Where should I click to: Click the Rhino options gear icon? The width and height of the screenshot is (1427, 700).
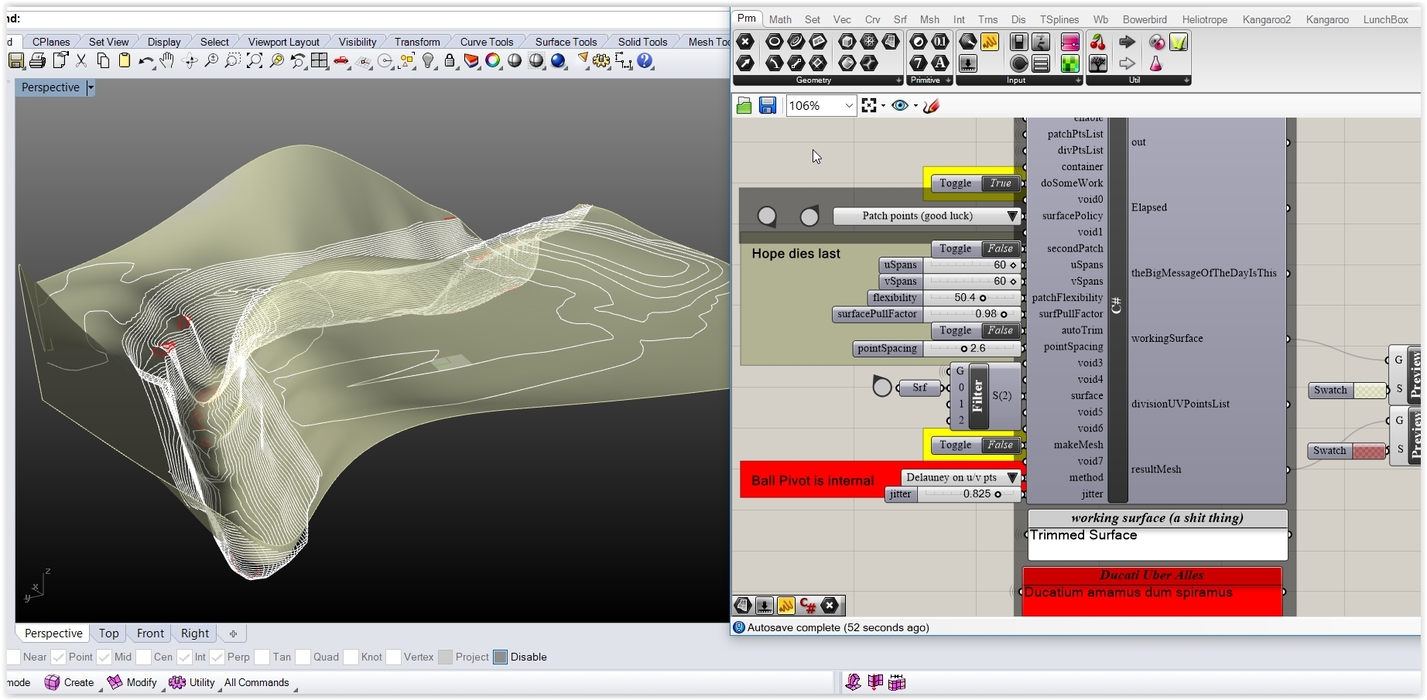601,61
